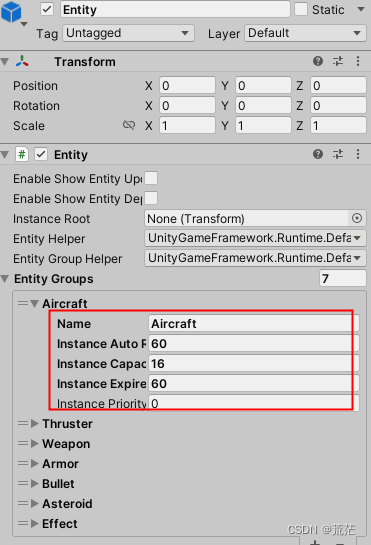The image size is (371, 545).
Task: Click the Weapon element drag handle
Action: (x=23, y=443)
